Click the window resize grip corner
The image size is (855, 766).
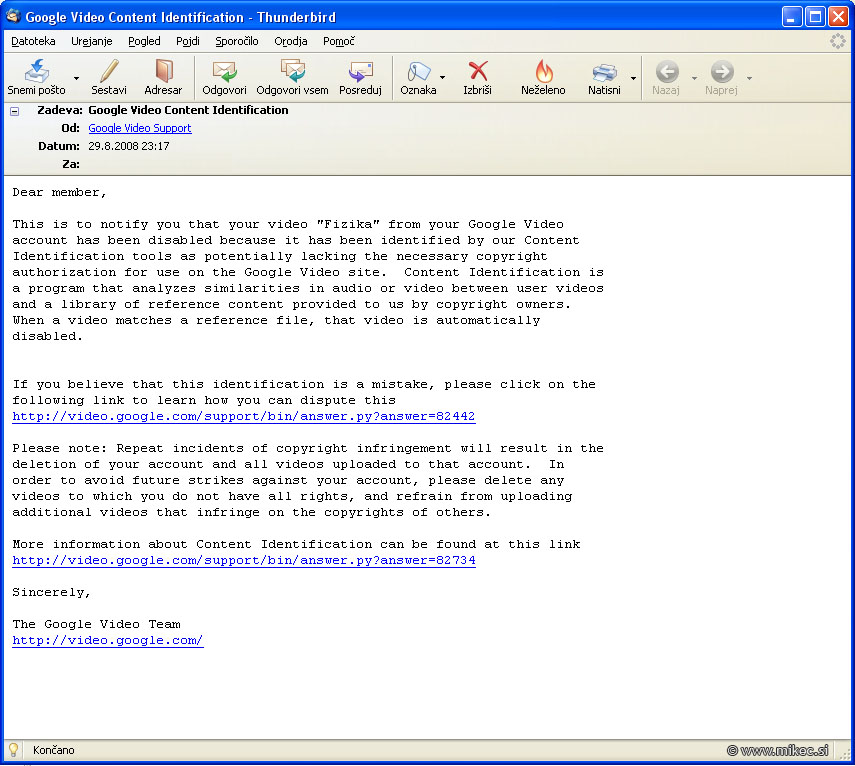[846, 755]
